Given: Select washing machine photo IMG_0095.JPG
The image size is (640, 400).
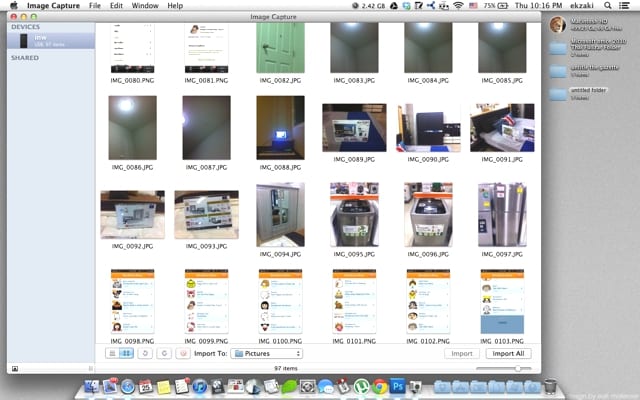Looking at the screenshot, I should click(354, 215).
